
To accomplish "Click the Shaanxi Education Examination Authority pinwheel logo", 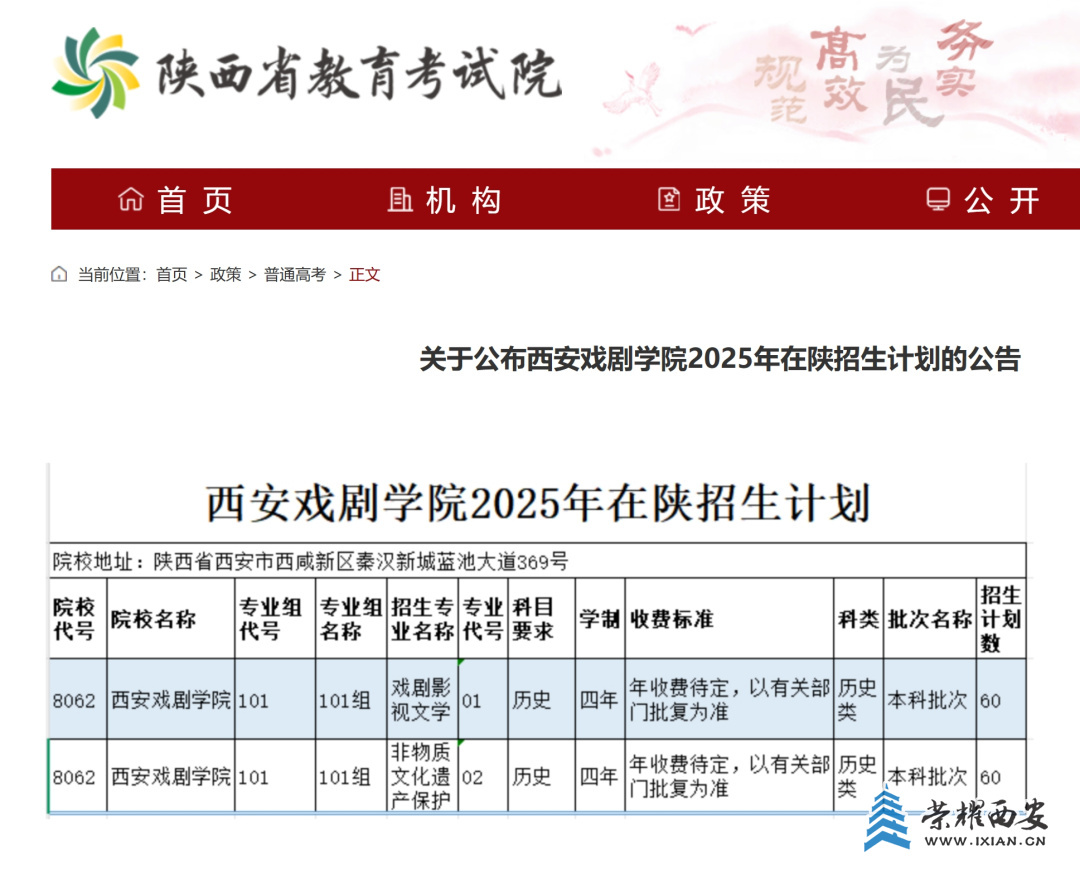I will pos(96,72).
